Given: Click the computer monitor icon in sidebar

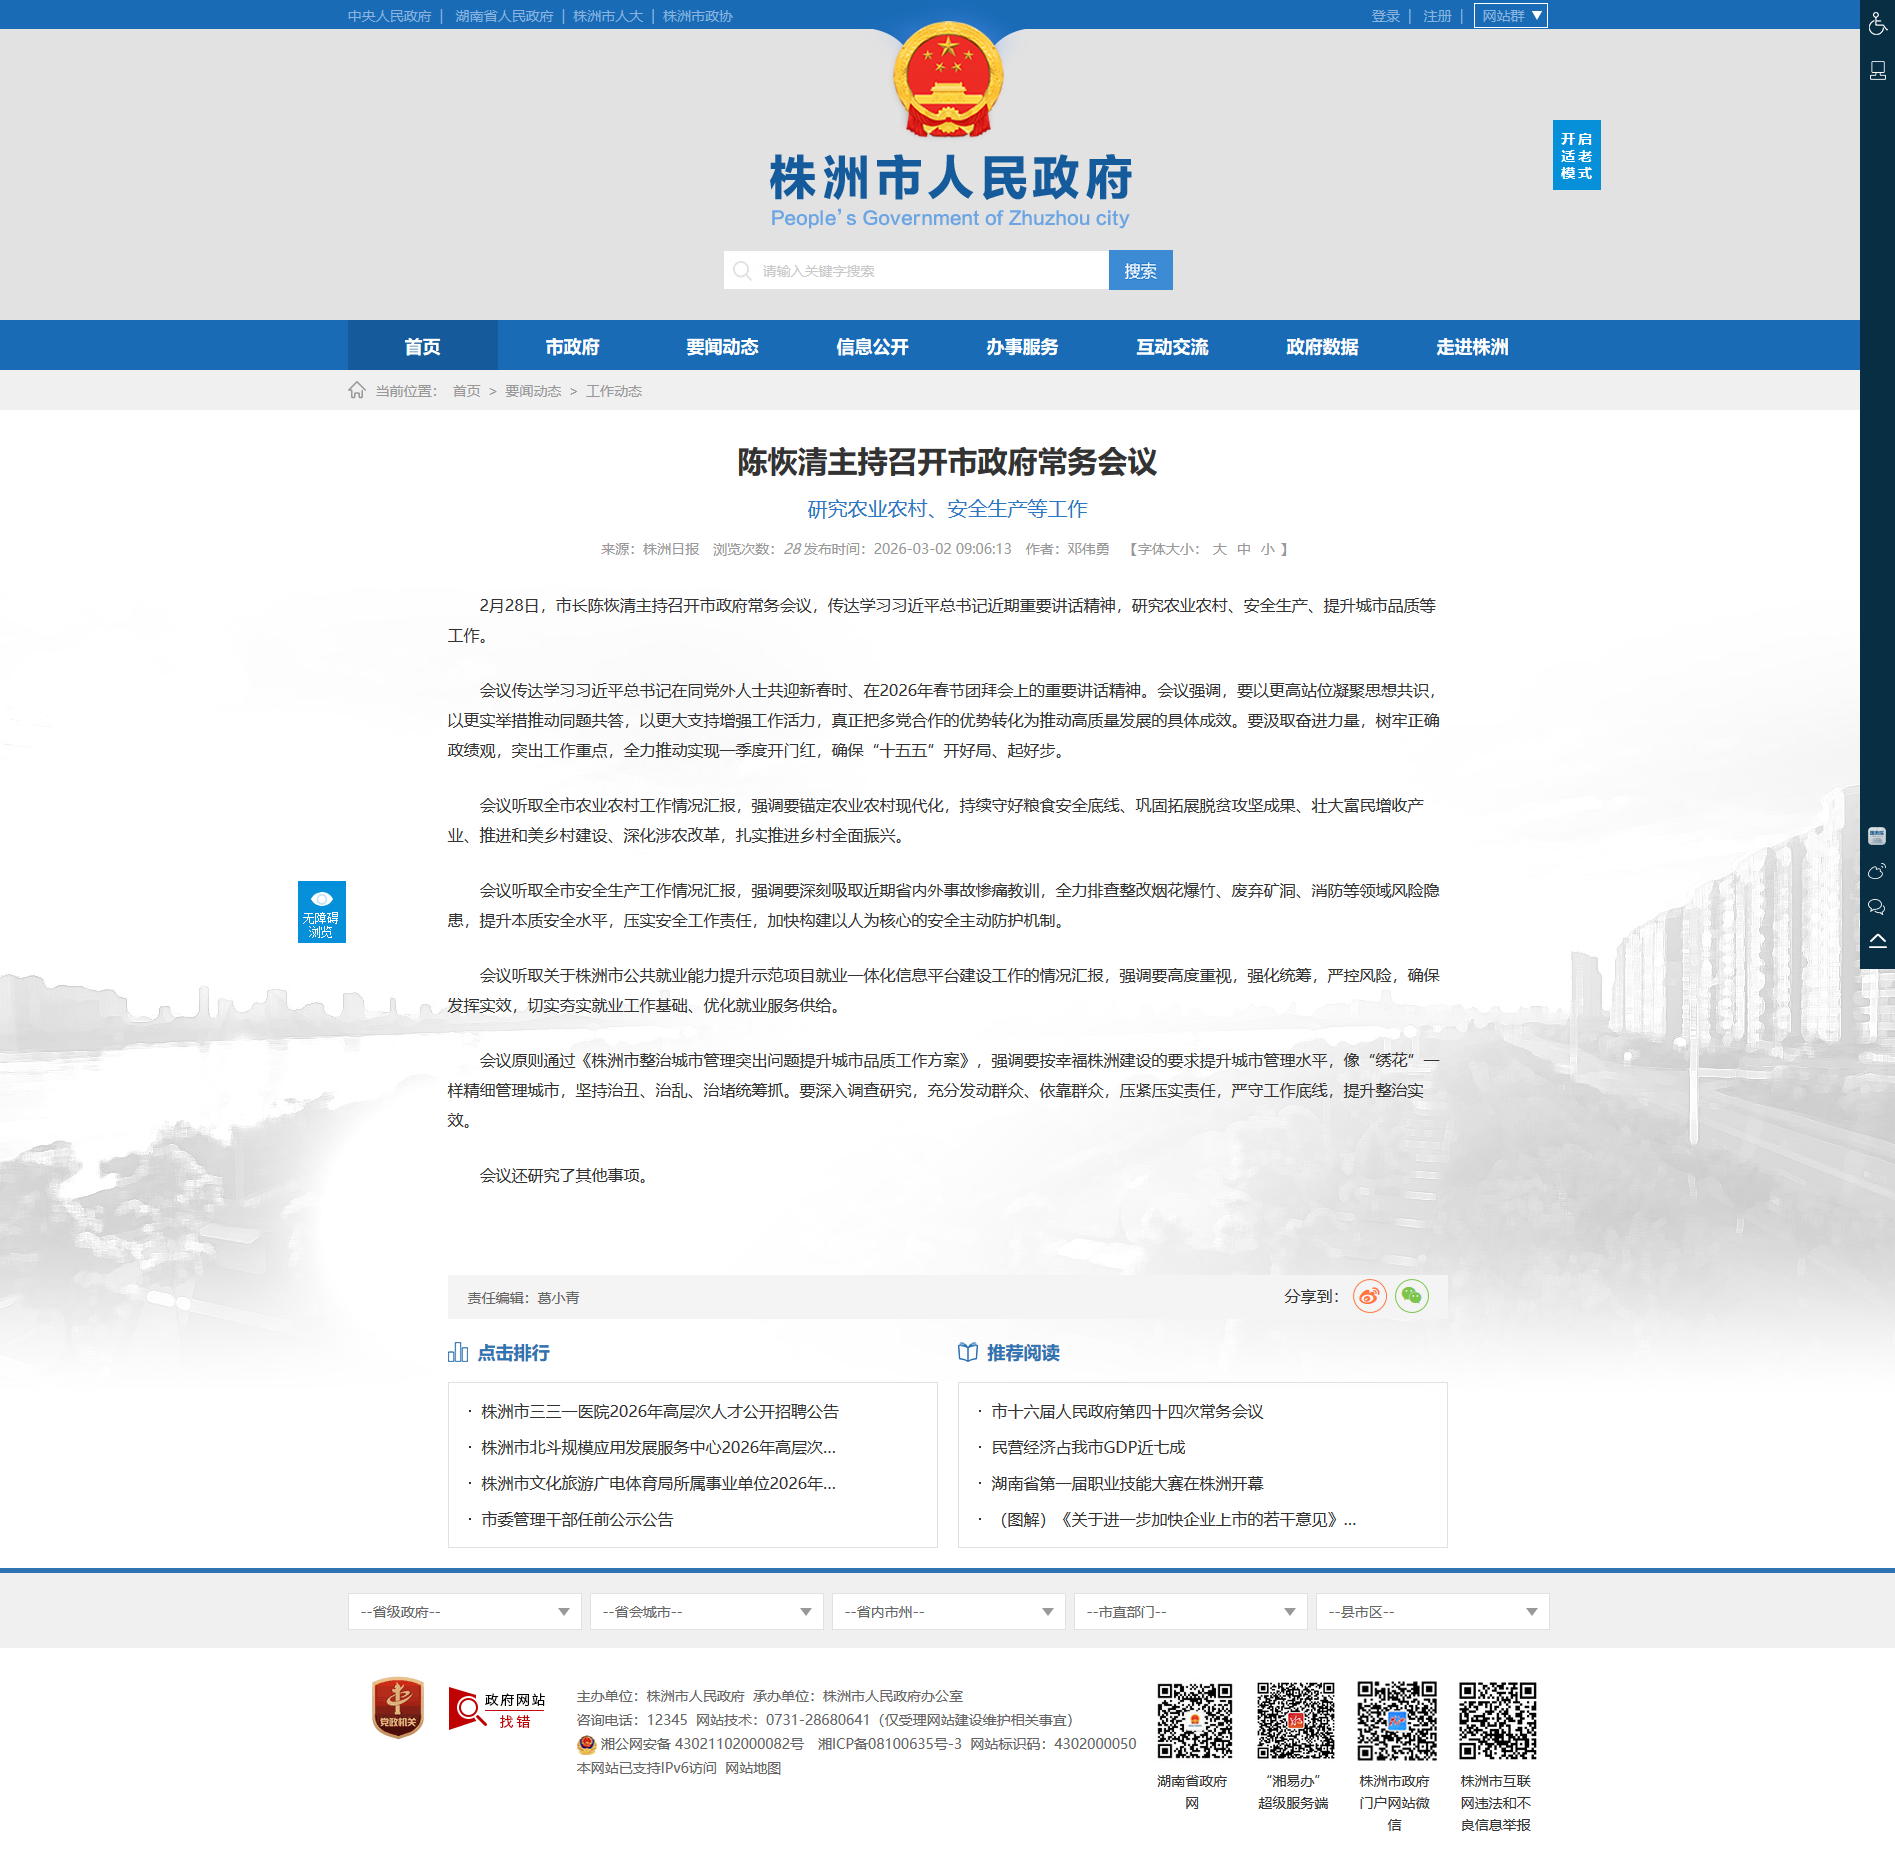Looking at the screenshot, I should coord(1877,70).
